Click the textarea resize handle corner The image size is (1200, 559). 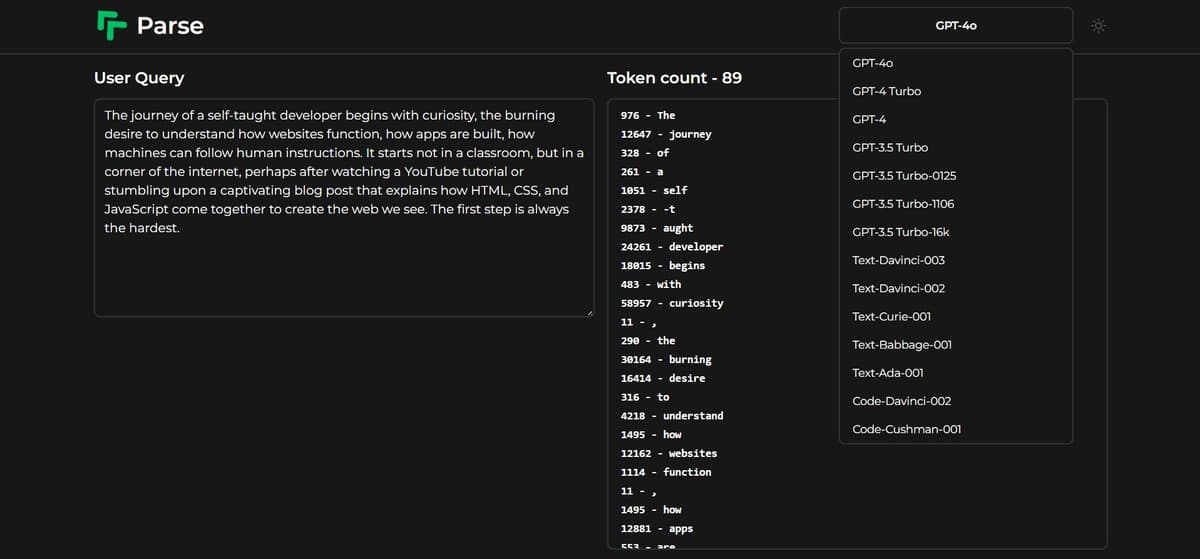[589, 312]
